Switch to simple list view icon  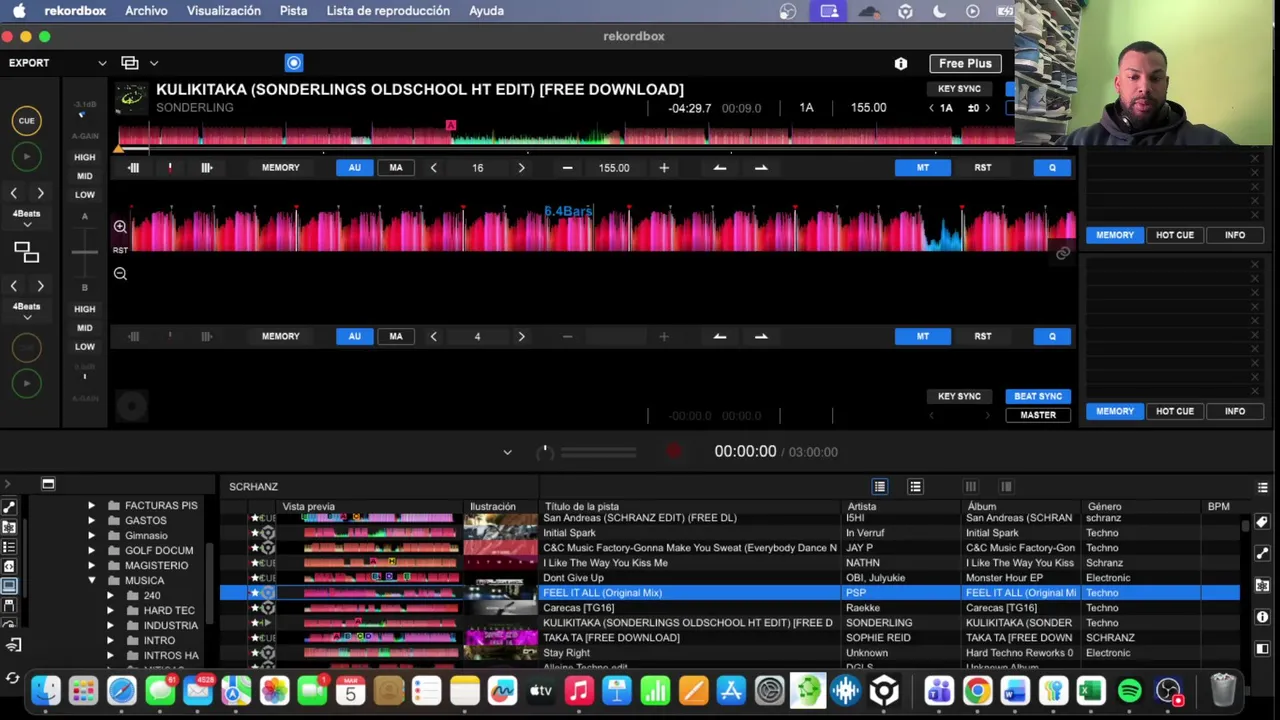(x=915, y=486)
